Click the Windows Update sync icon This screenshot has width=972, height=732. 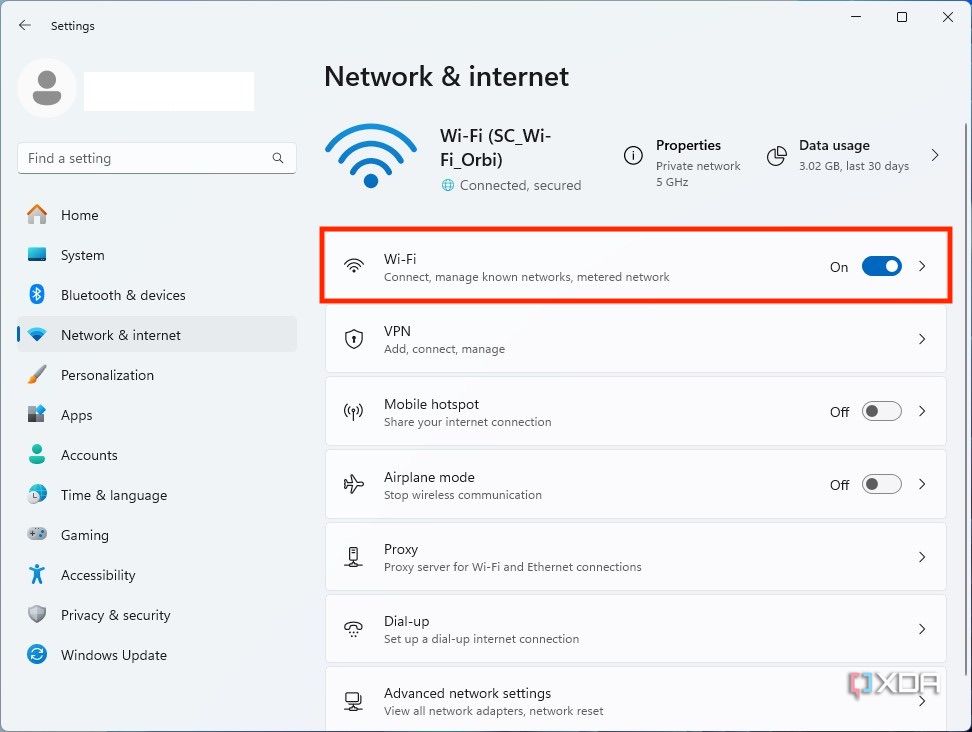click(37, 655)
